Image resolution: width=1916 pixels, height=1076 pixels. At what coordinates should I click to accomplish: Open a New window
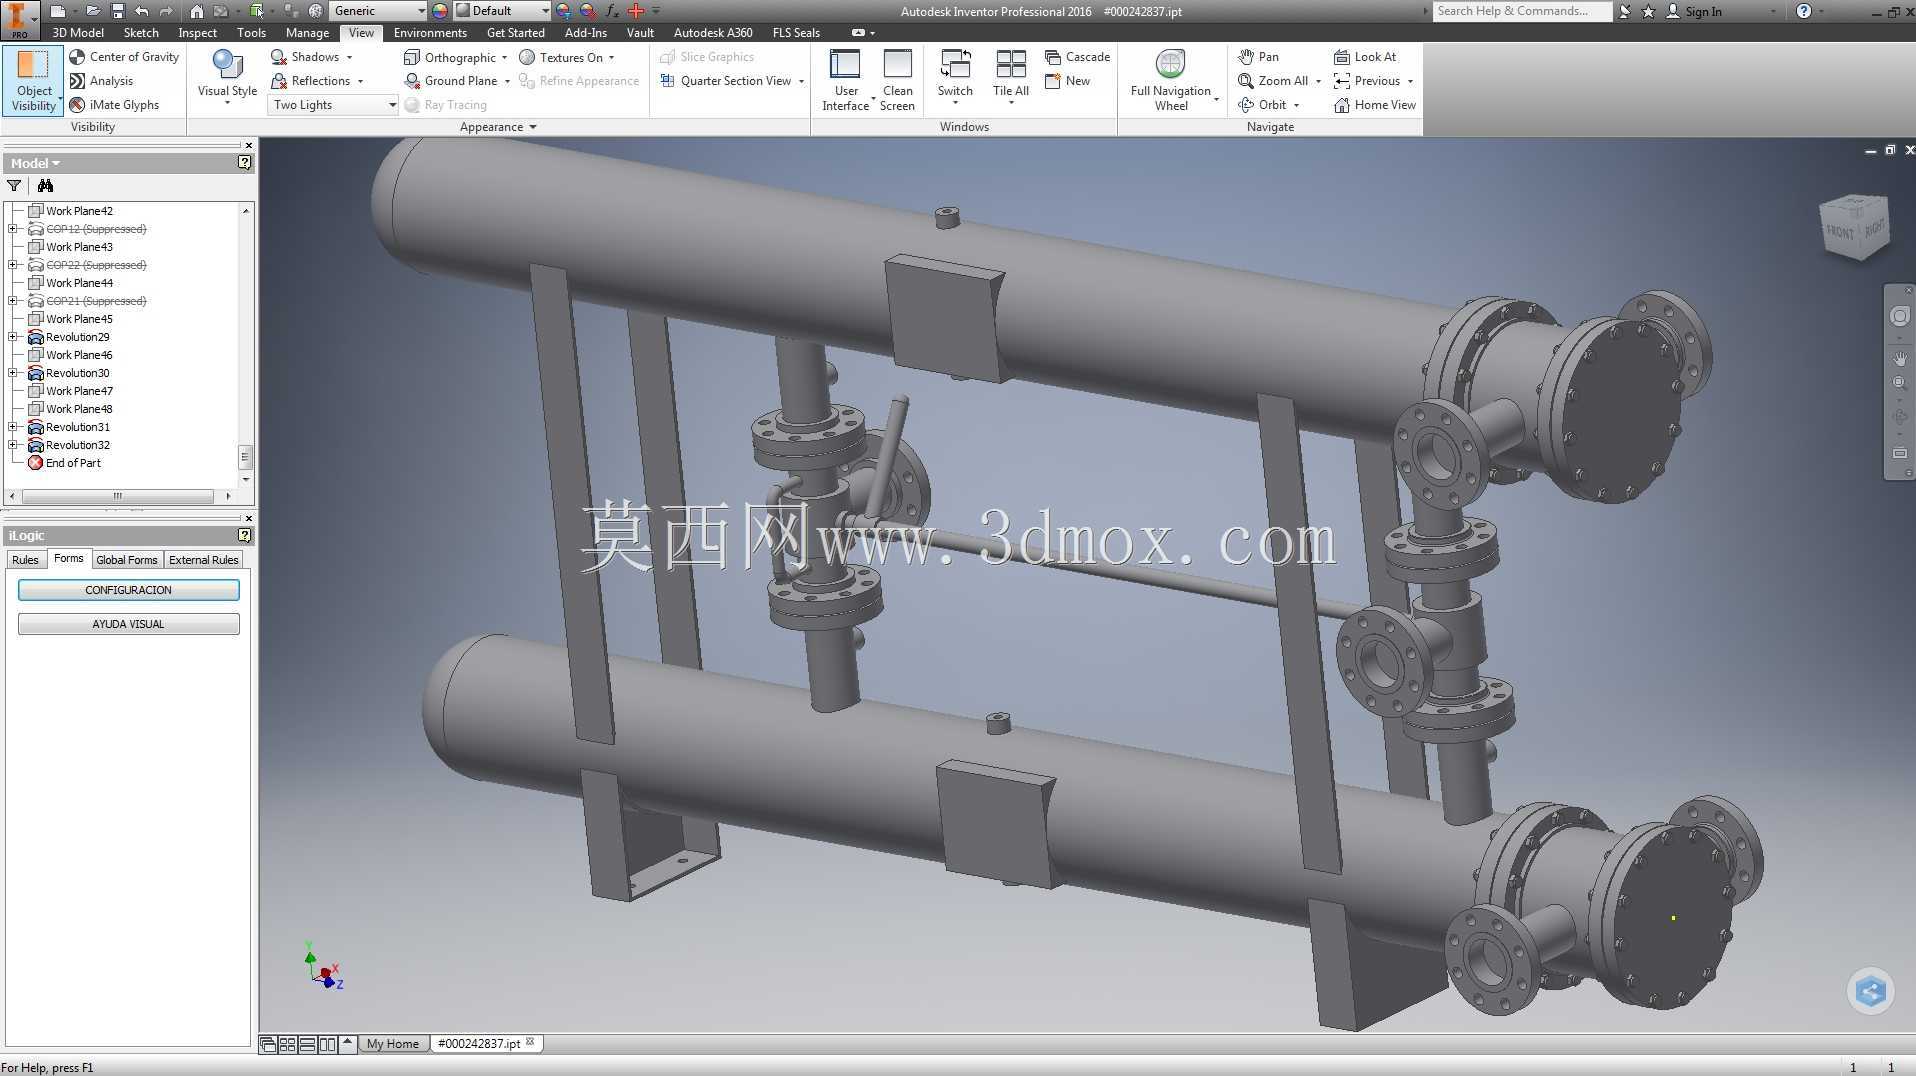(1067, 81)
